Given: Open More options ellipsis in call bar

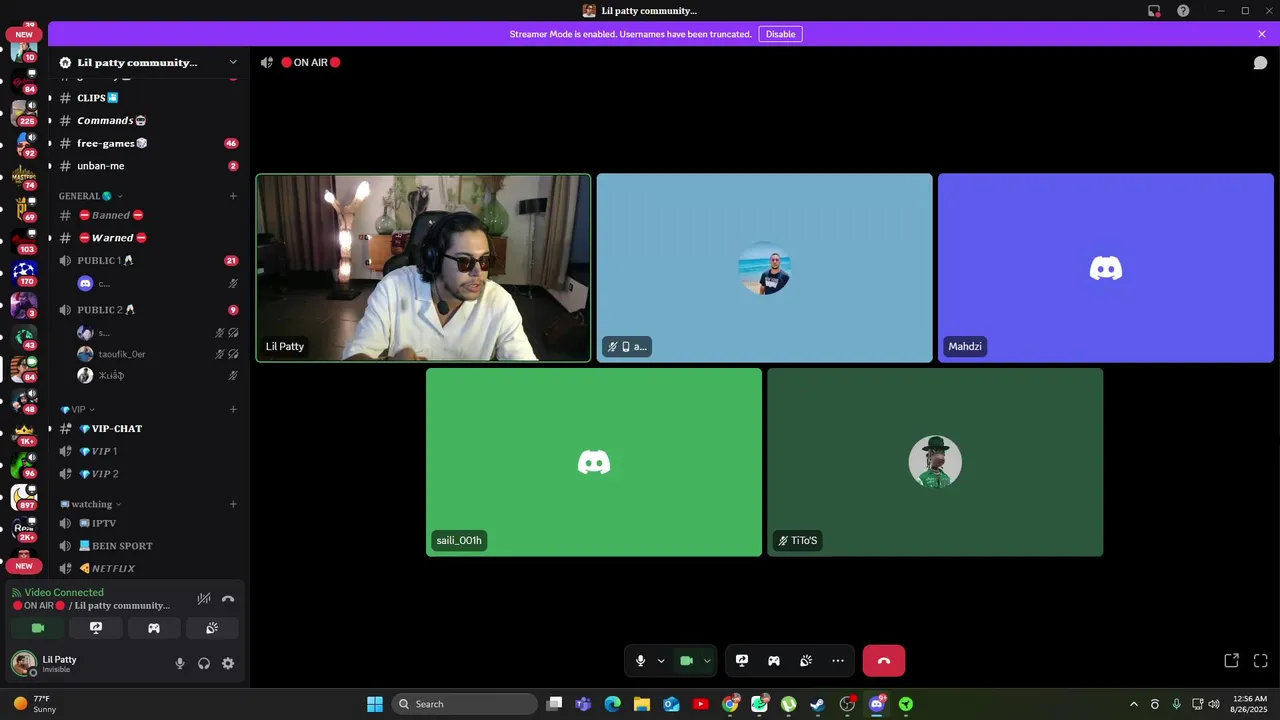Looking at the screenshot, I should 838,661.
